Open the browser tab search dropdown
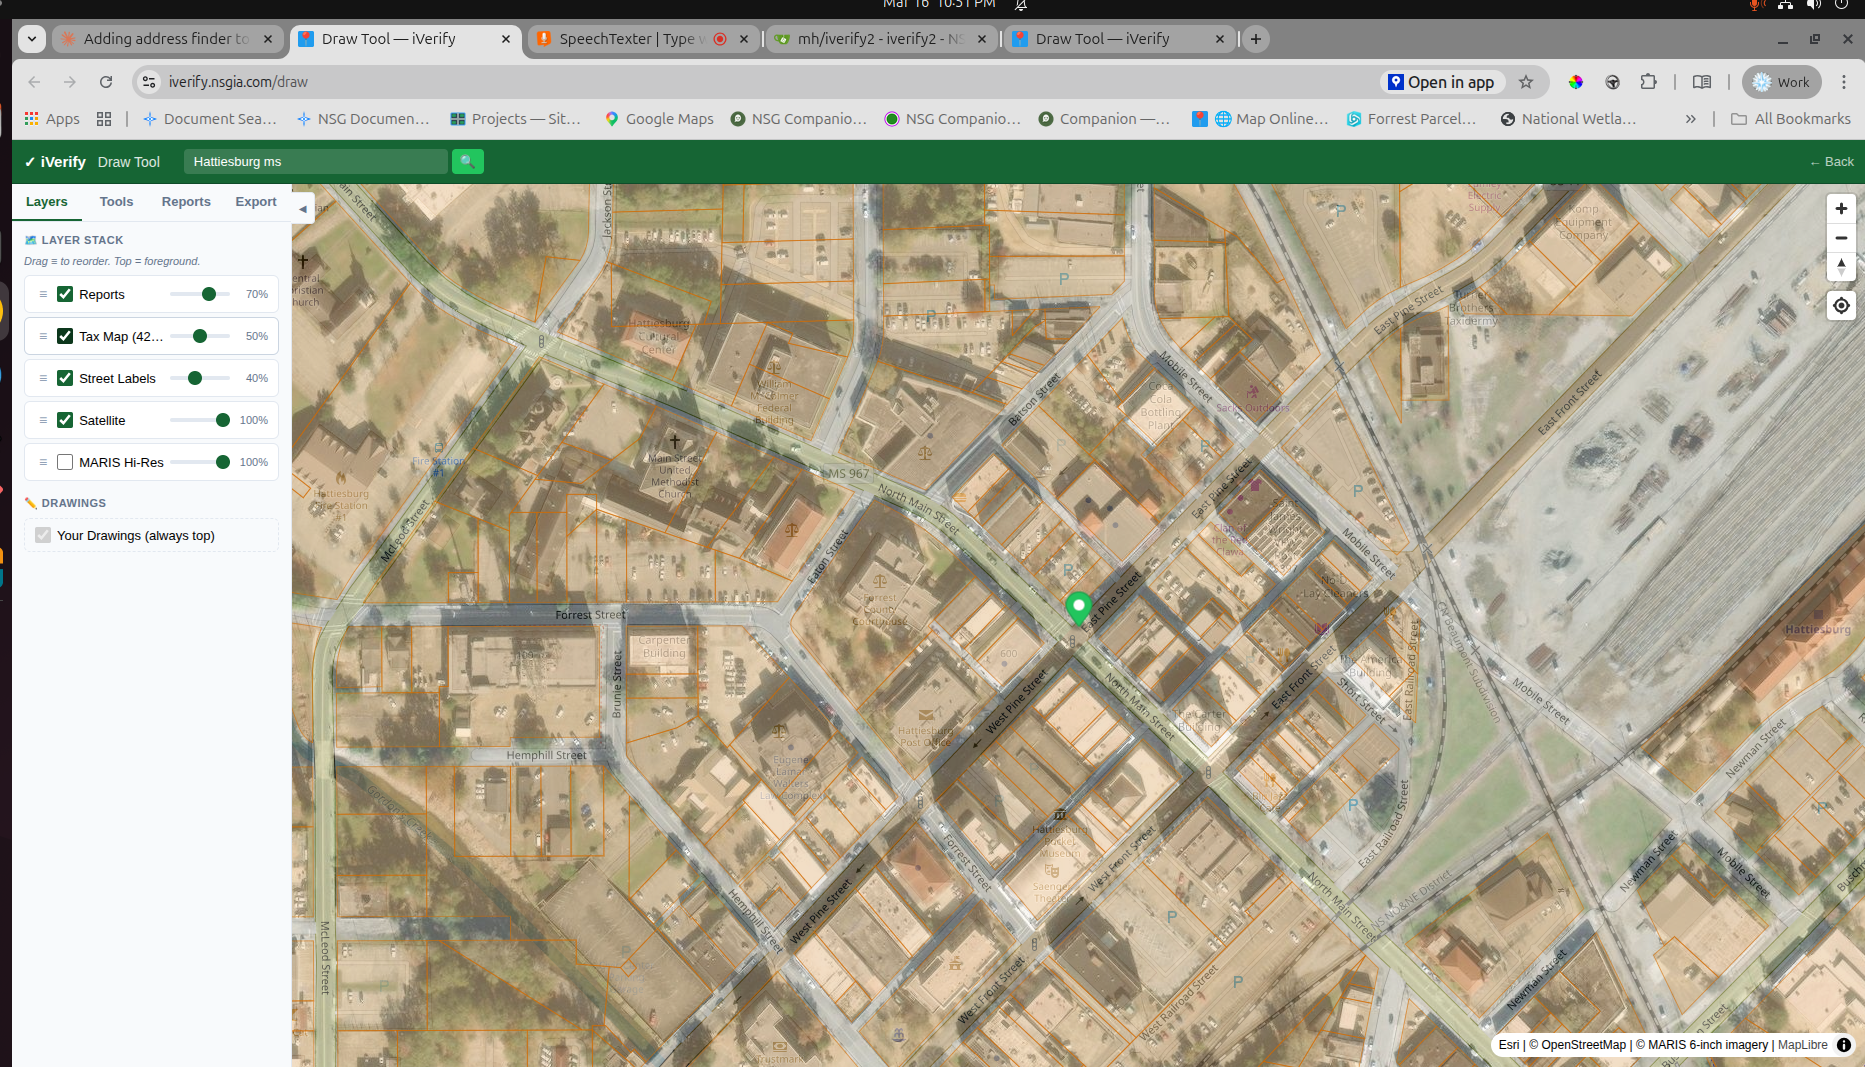Screen dimensions: 1865x1067 pyautogui.click(x=31, y=38)
